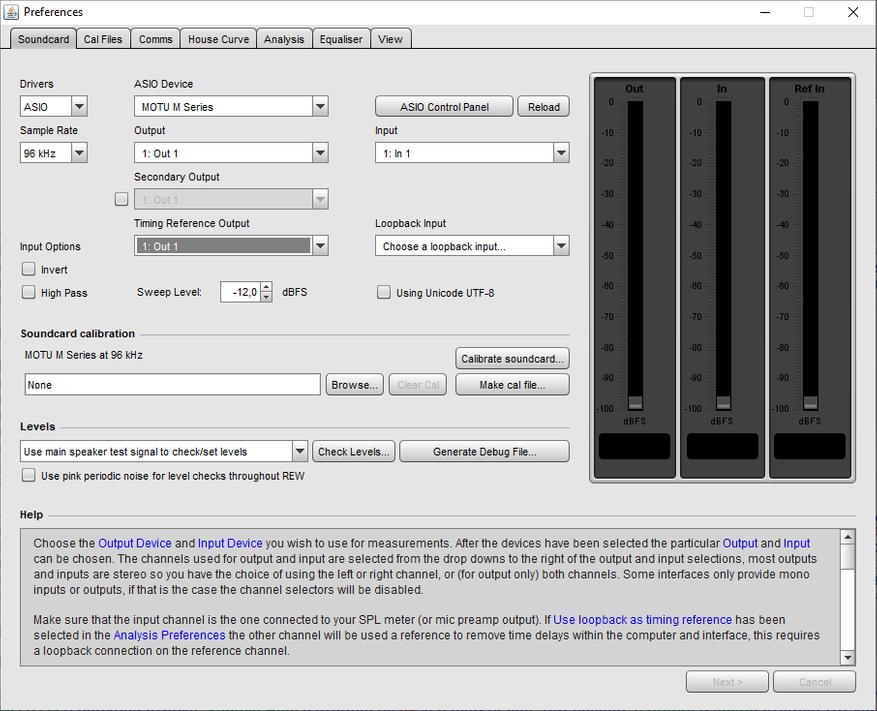
Task: Open the Loopback Input chooser dropdown
Action: (x=472, y=246)
